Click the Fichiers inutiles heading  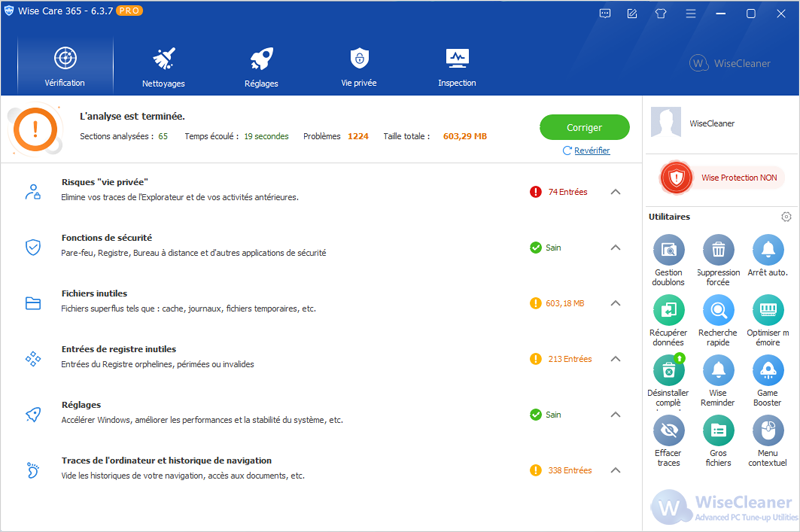(94, 293)
